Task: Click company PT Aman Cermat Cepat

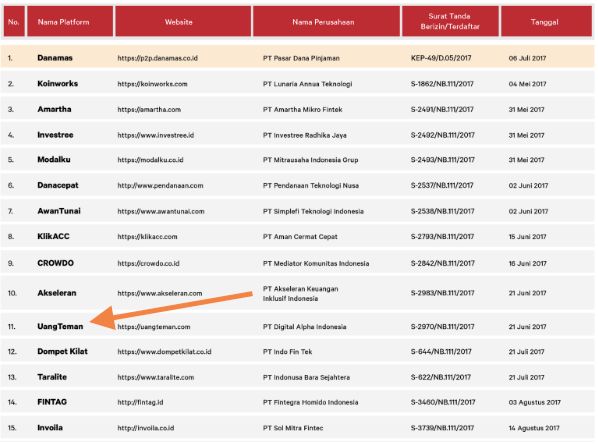Action: [x=300, y=237]
